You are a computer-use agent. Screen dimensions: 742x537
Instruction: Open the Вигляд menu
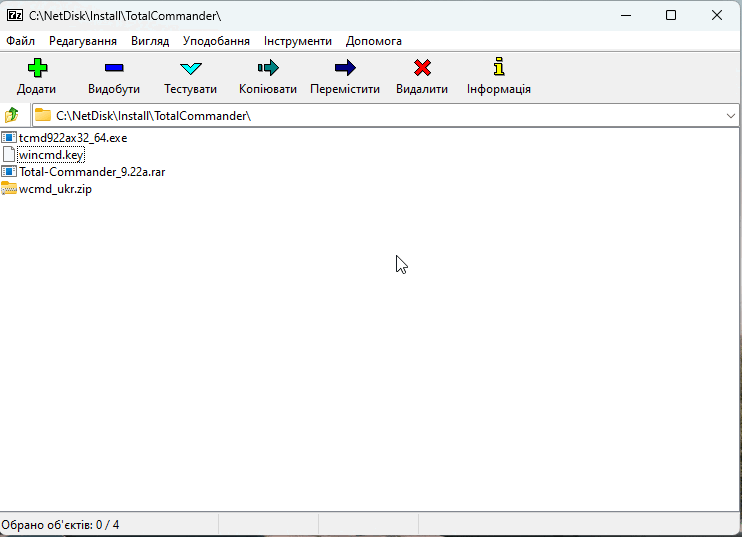150,41
